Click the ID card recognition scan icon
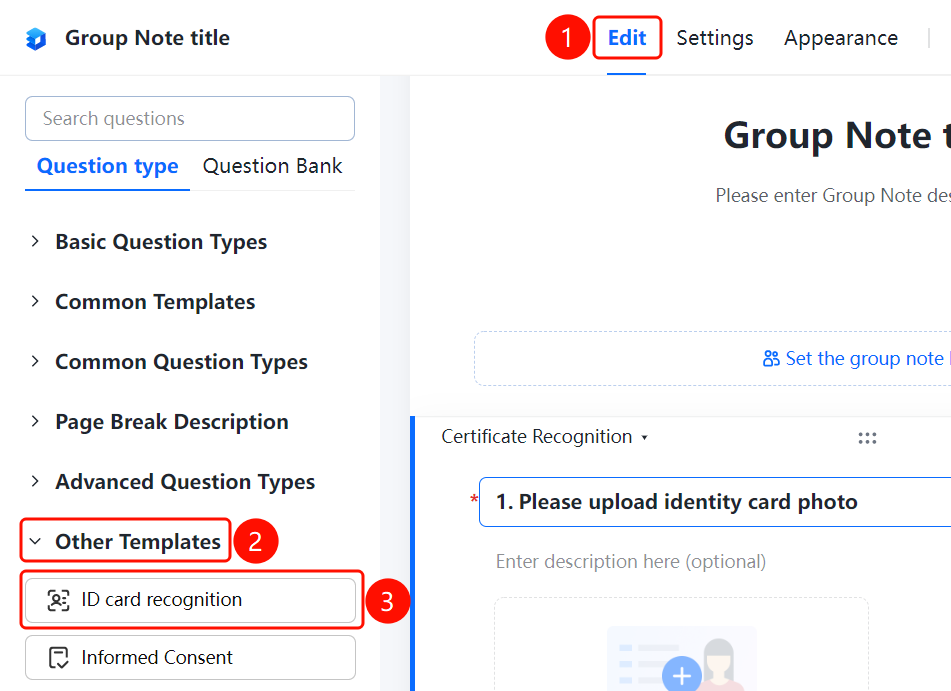Screen dimensions: 951x691 58,600
